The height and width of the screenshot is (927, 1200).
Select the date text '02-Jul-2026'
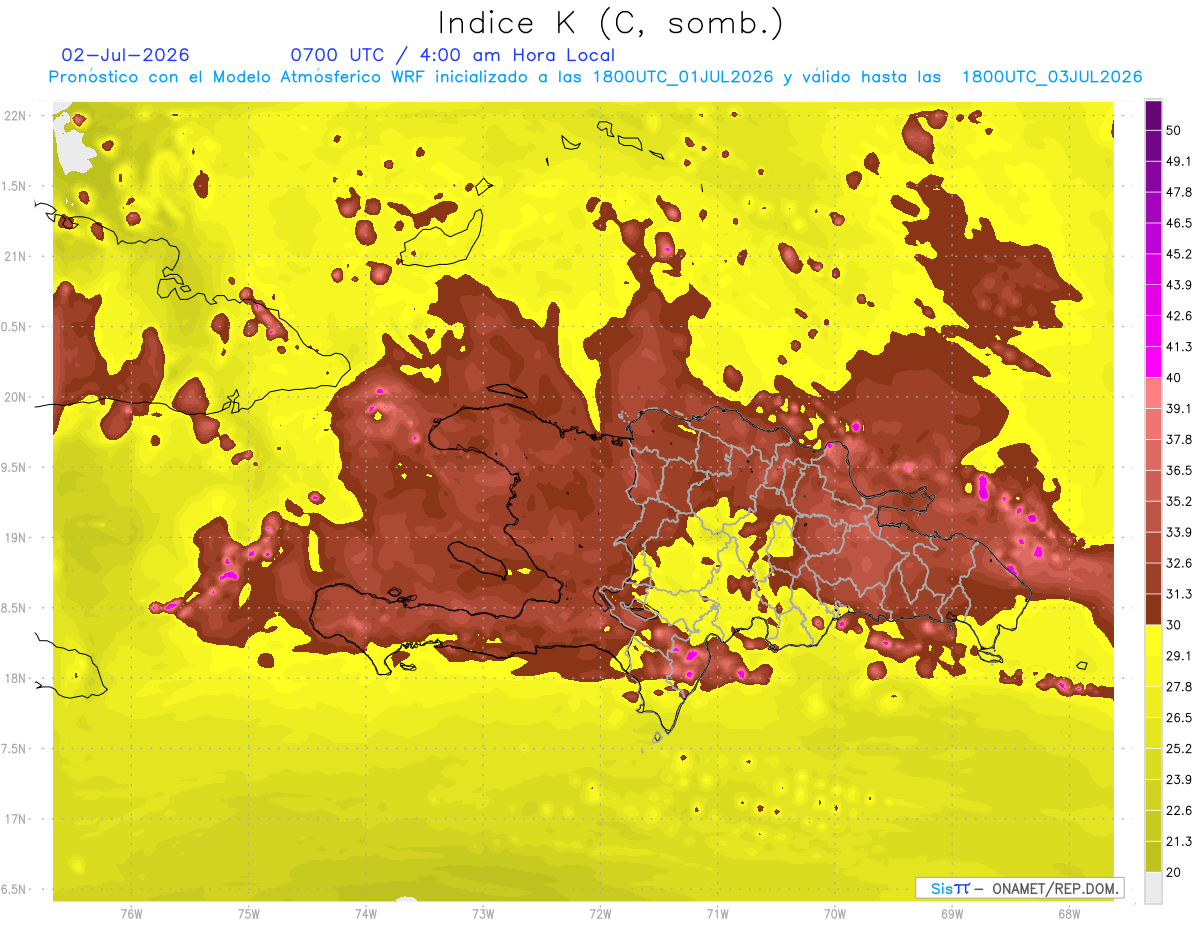pos(126,55)
